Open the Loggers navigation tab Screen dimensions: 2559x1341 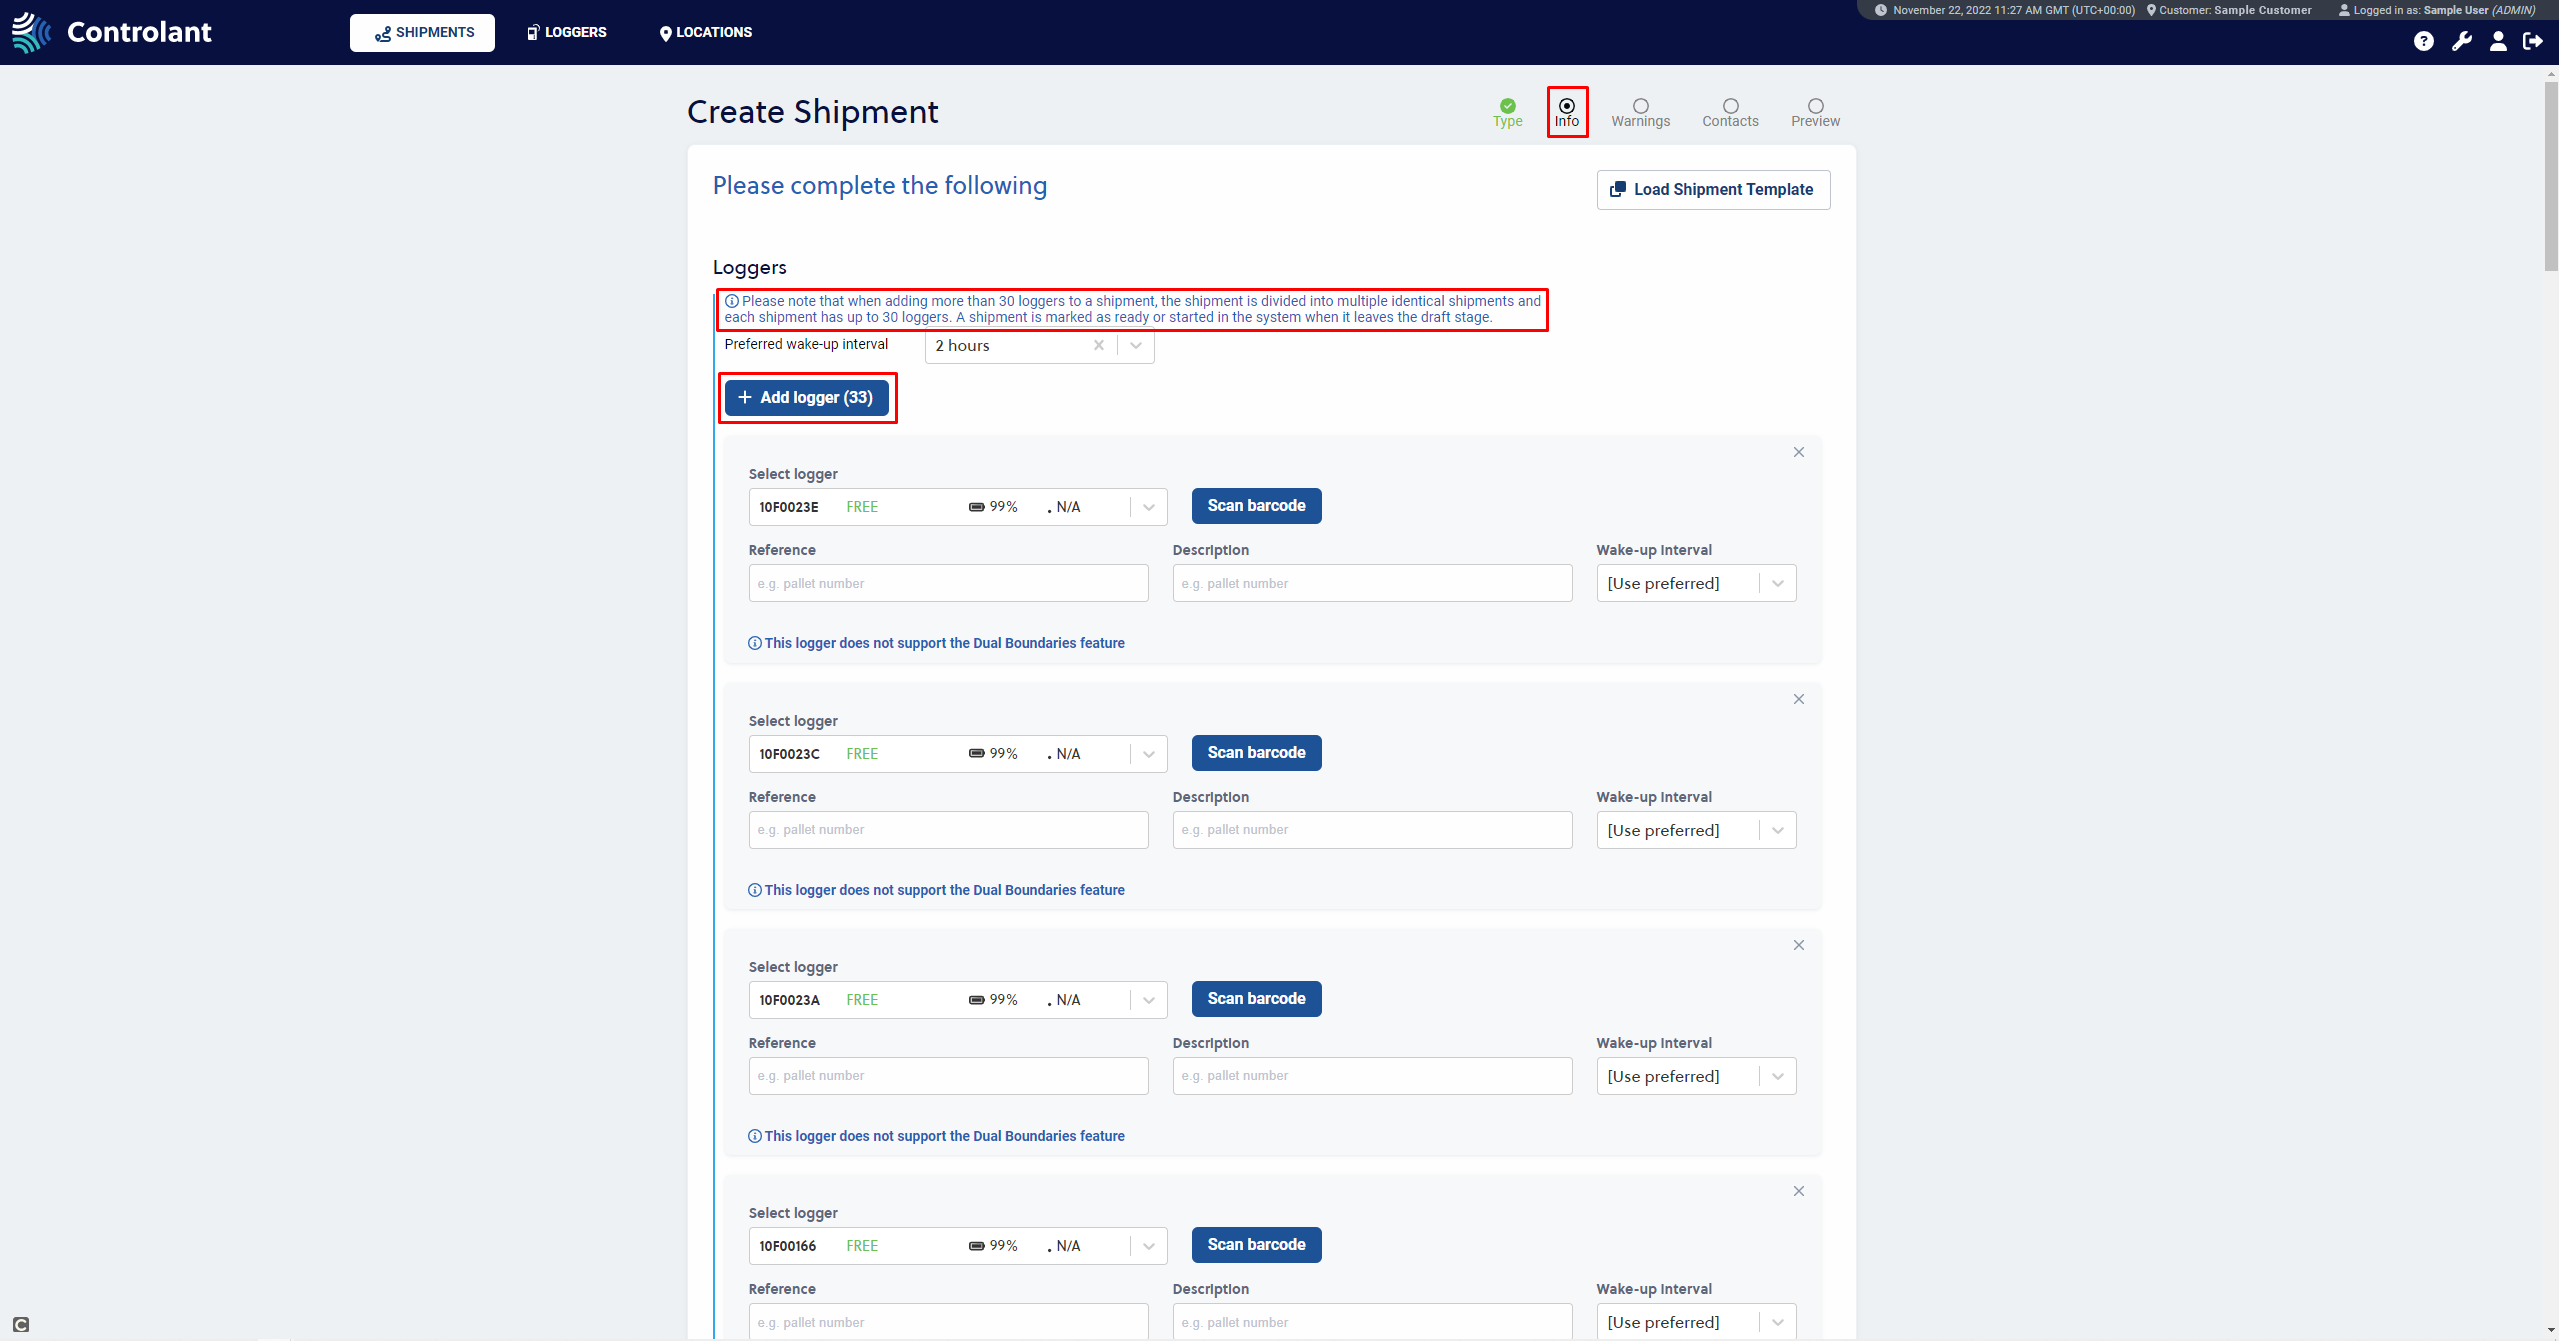(x=566, y=32)
